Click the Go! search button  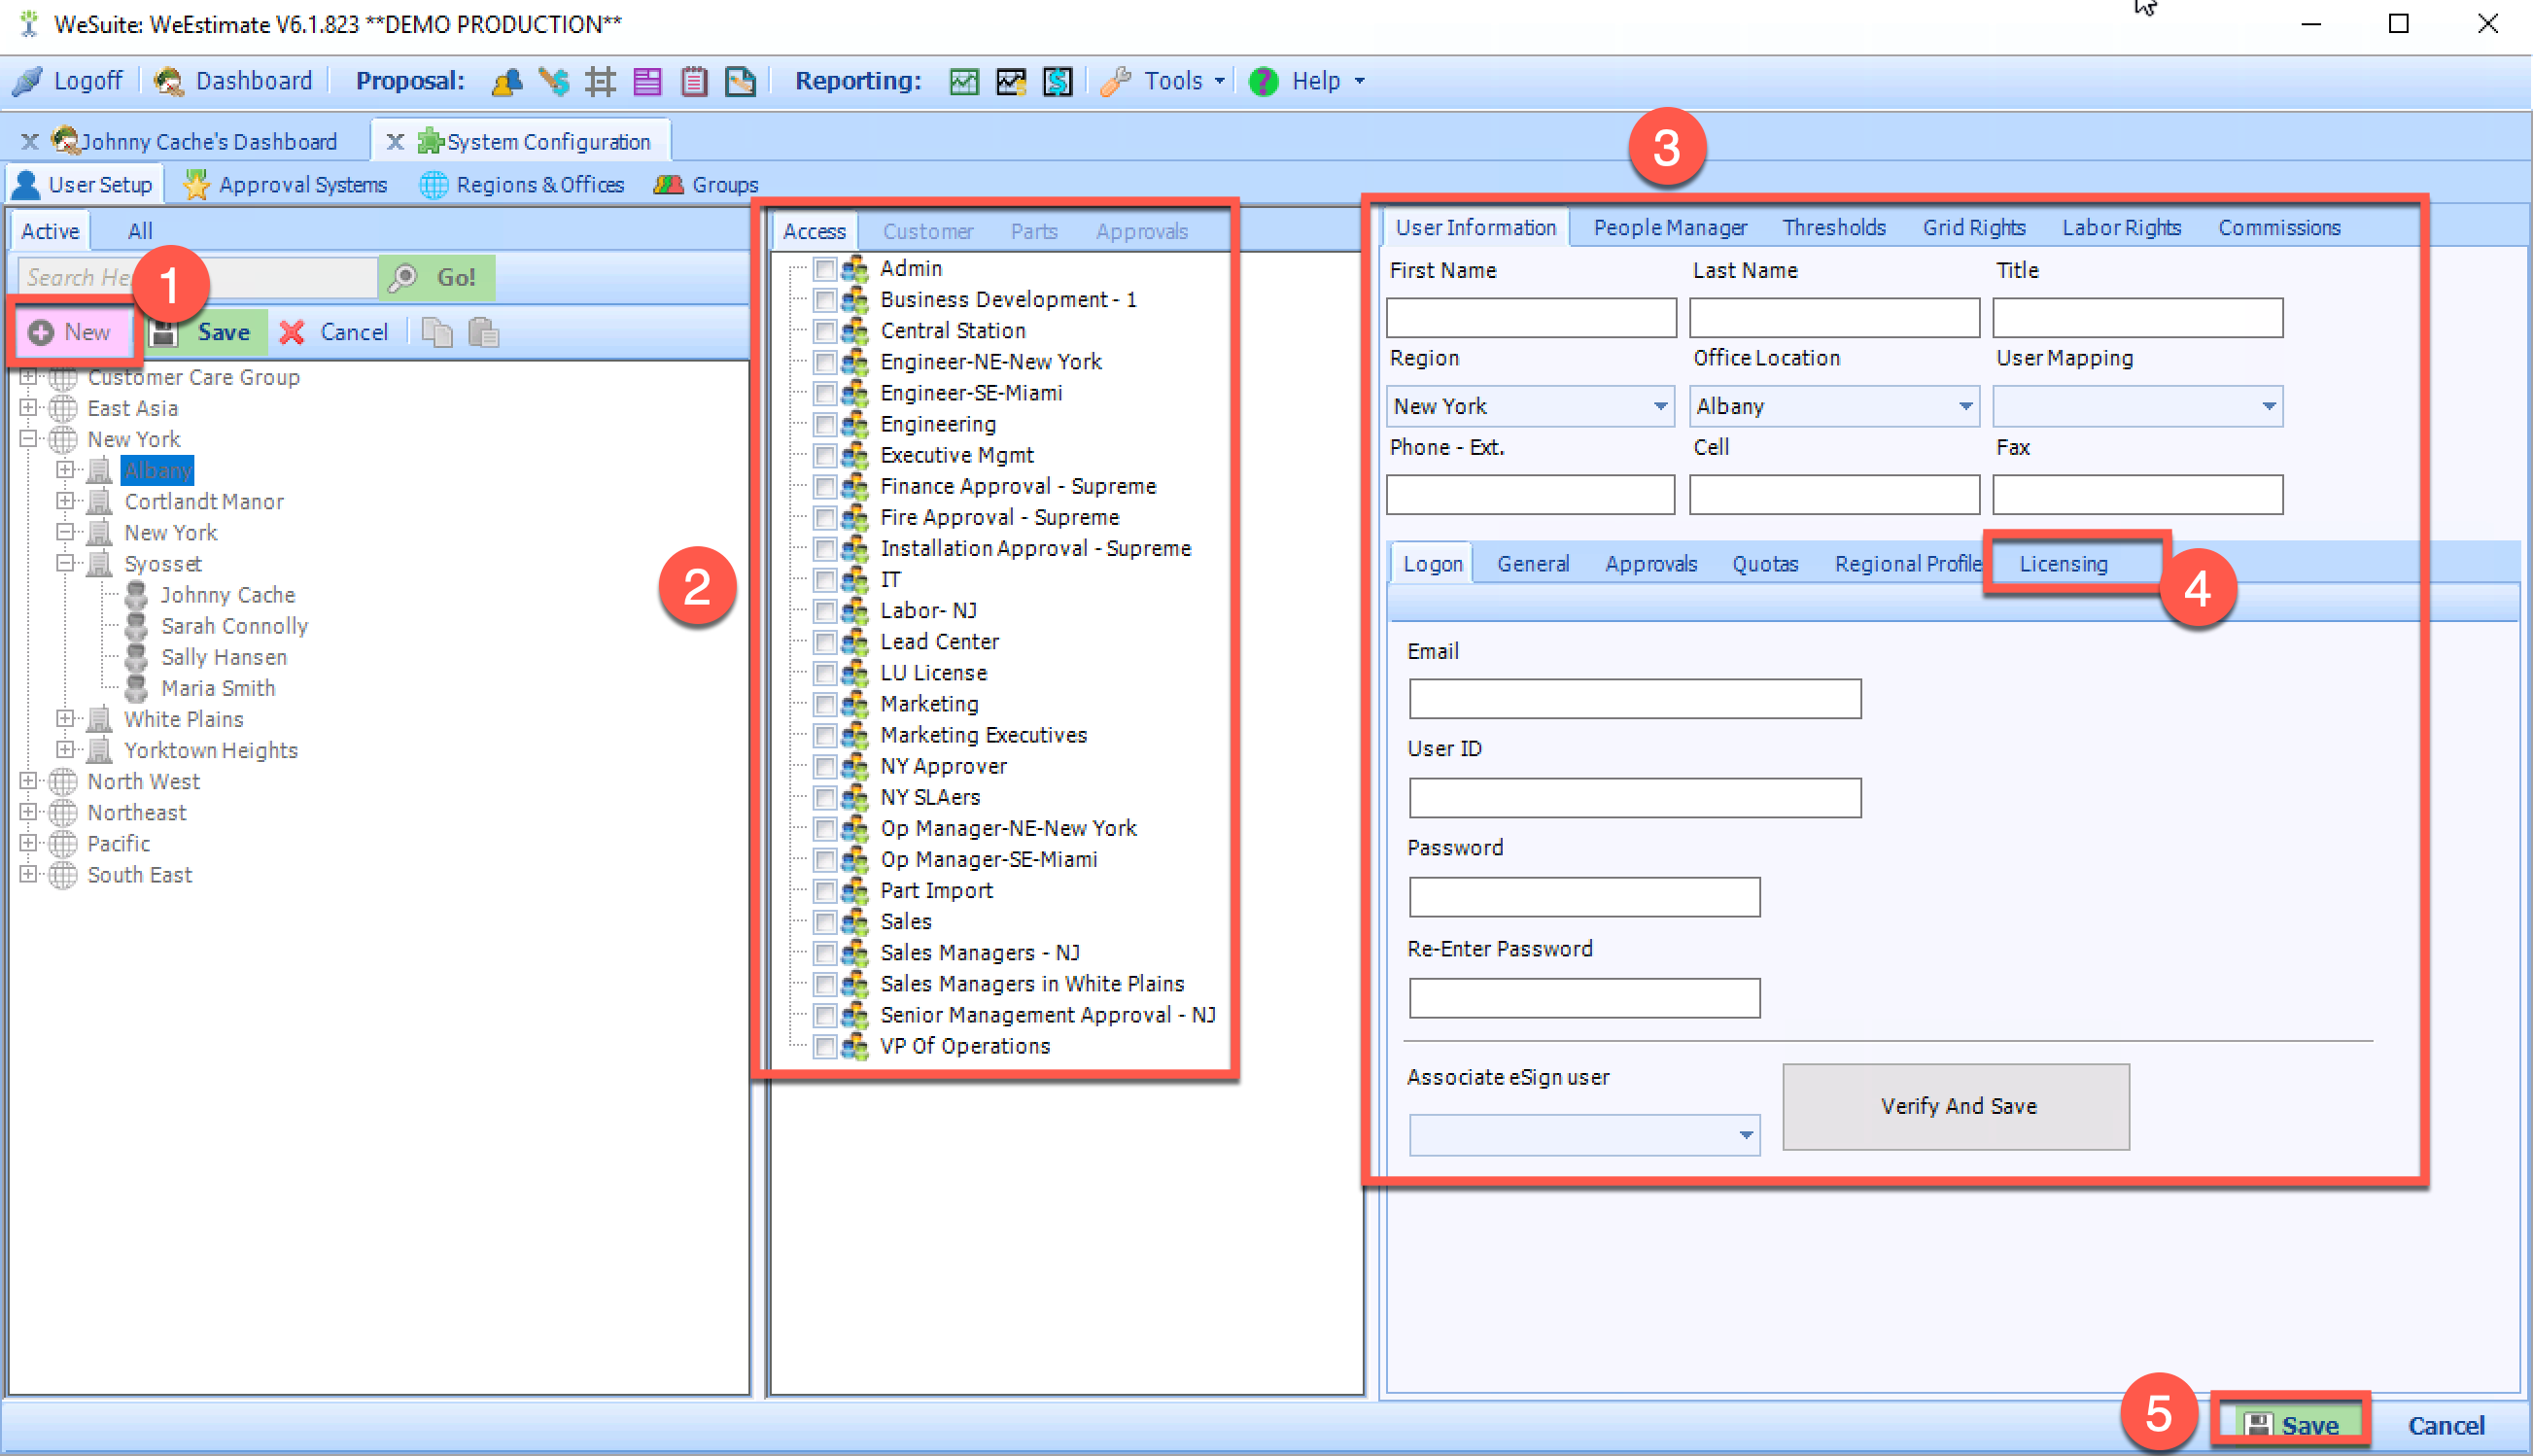click(x=437, y=277)
